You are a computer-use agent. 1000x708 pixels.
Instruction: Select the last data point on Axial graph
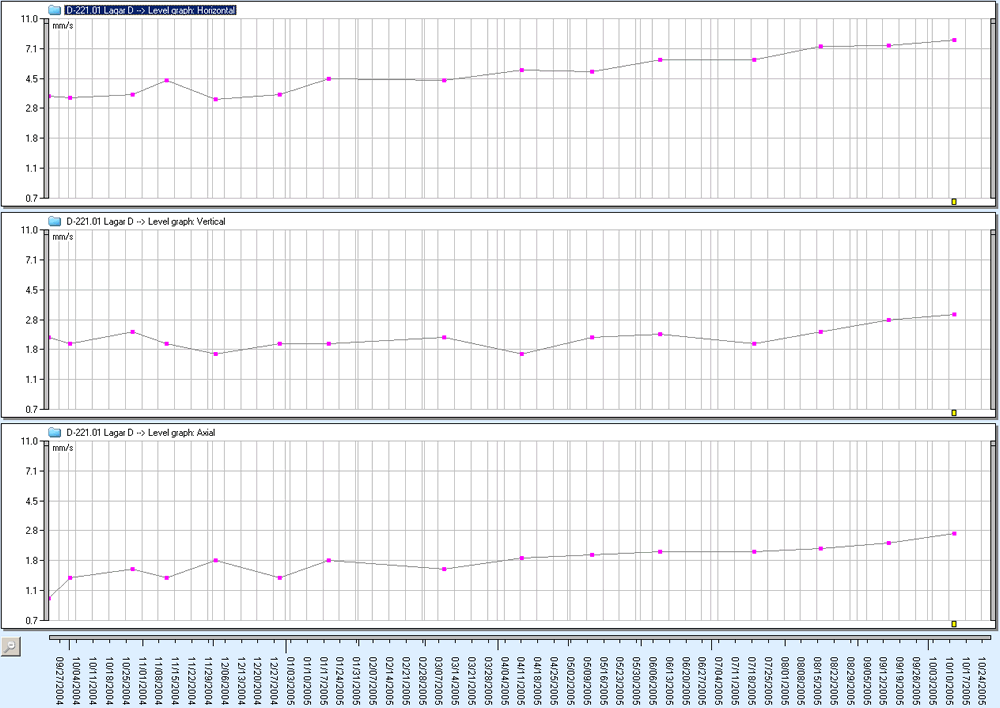955,534
